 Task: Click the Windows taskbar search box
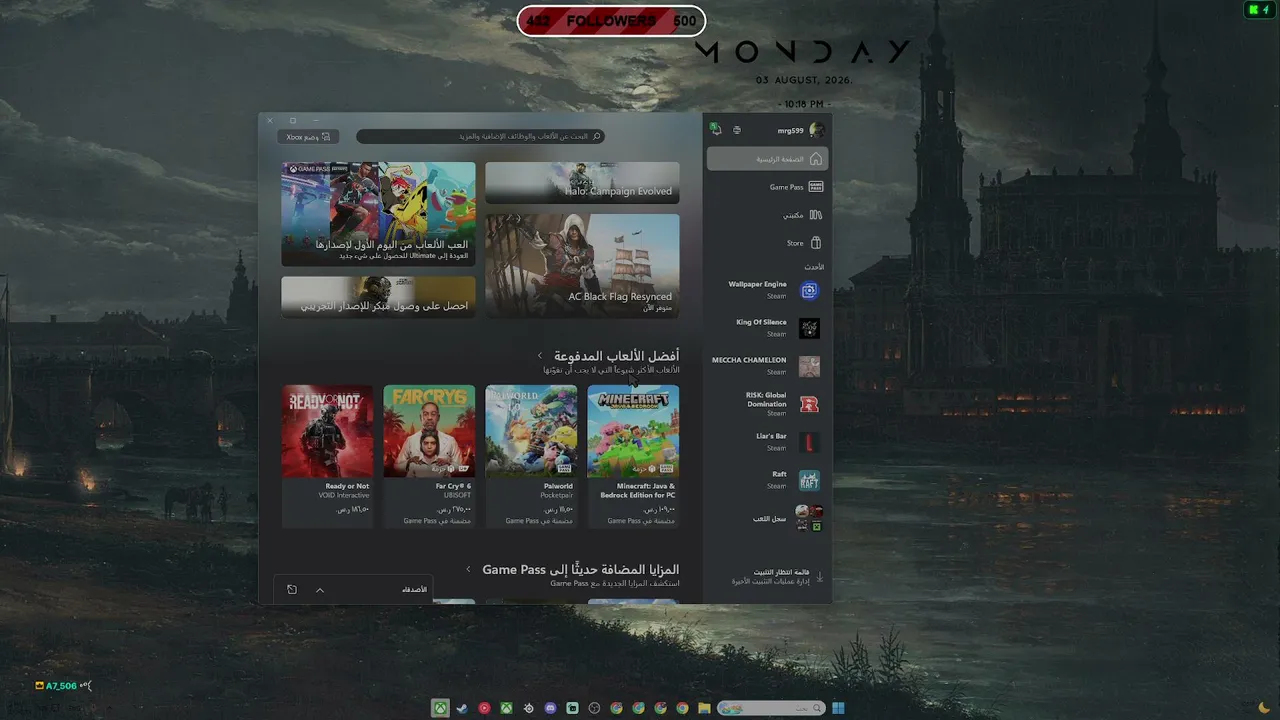[x=771, y=708]
